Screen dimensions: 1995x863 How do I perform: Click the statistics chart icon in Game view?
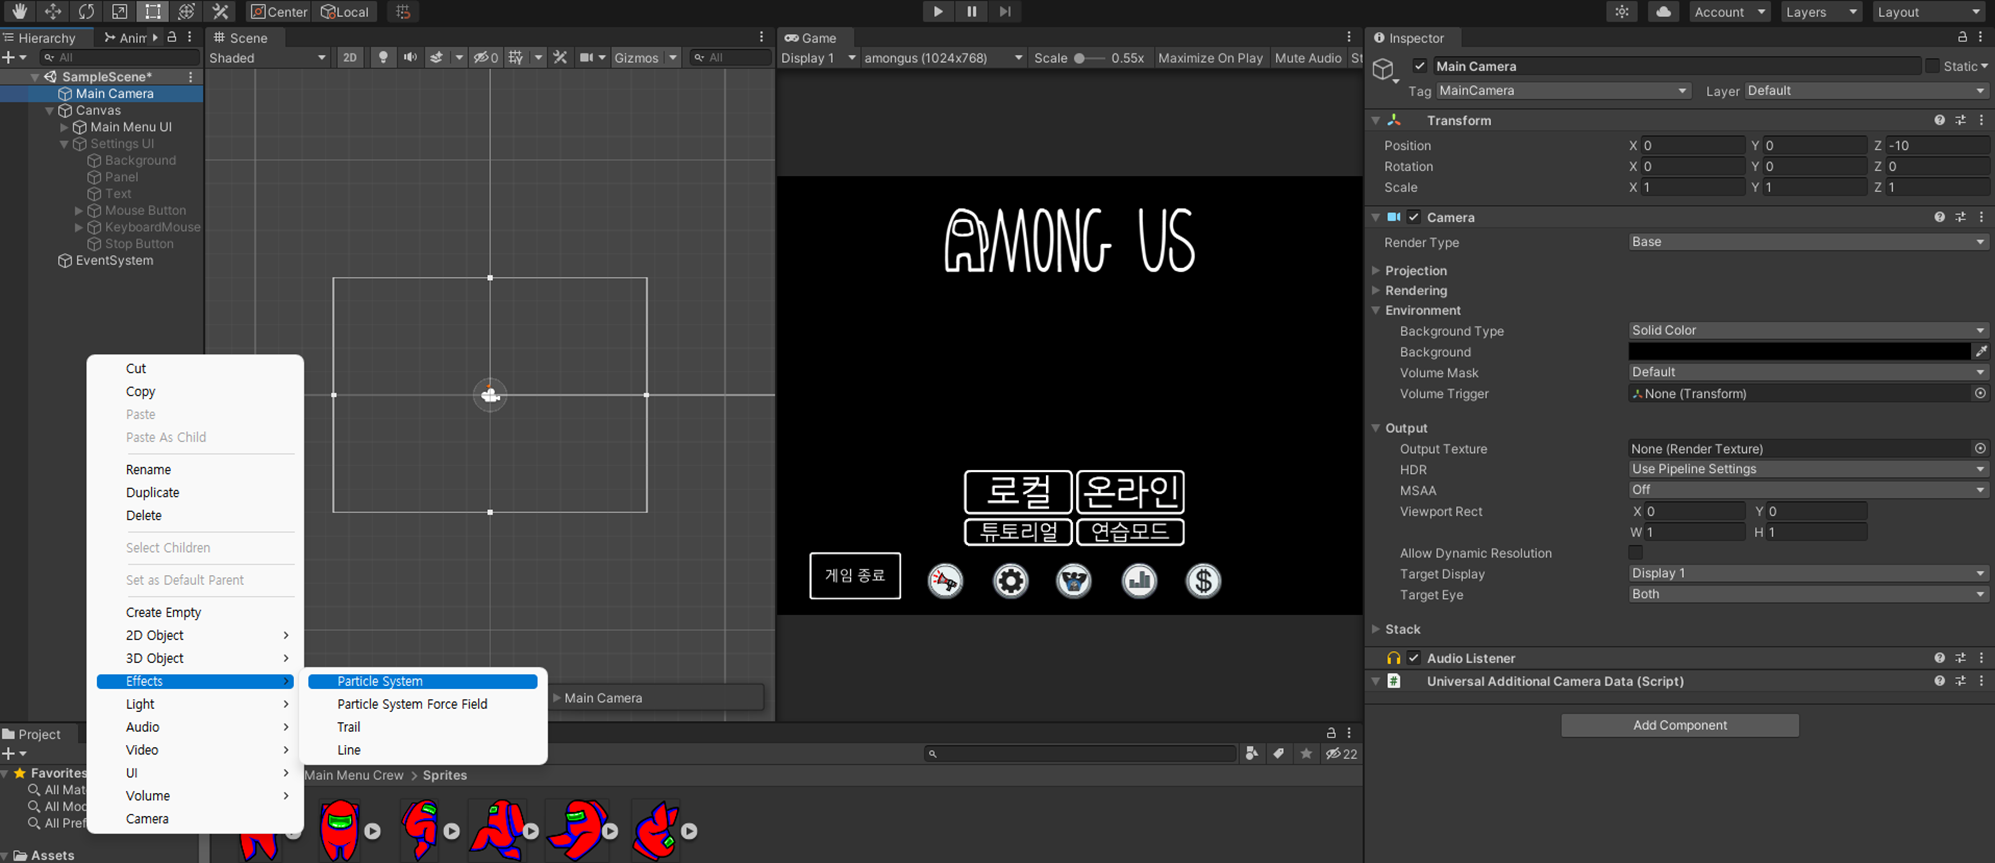coord(1139,580)
